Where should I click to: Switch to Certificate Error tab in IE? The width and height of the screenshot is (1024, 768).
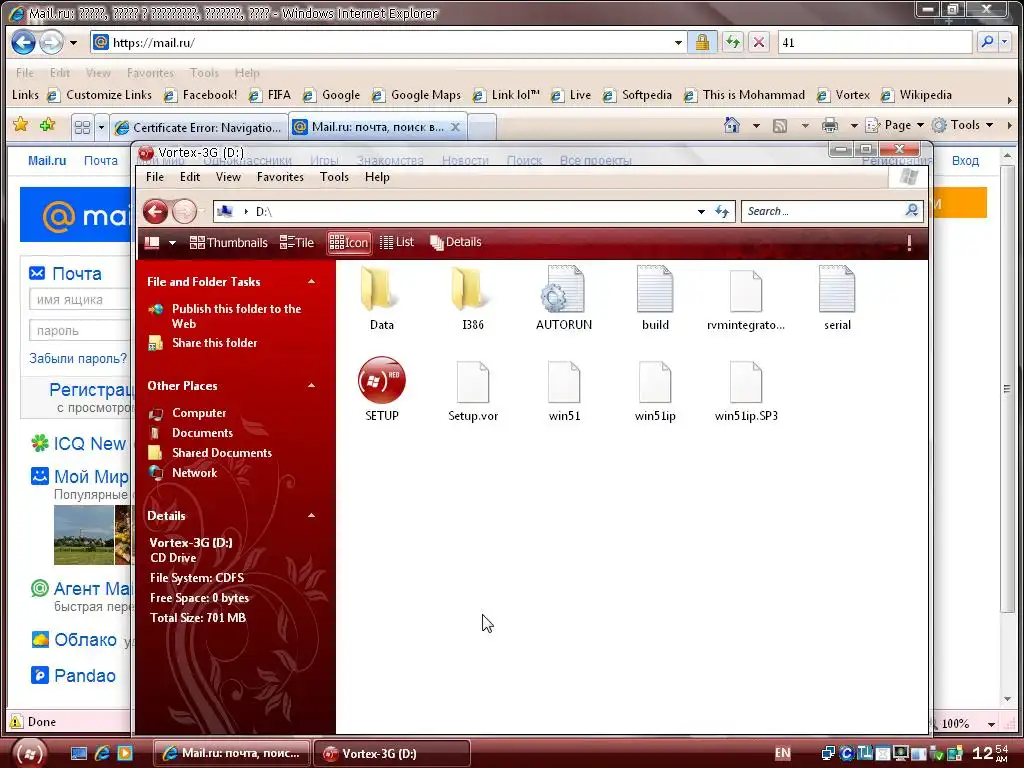coord(199,127)
